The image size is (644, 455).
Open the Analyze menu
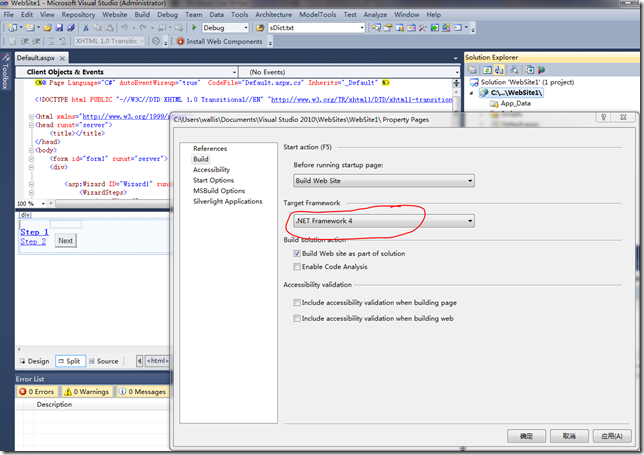[375, 14]
